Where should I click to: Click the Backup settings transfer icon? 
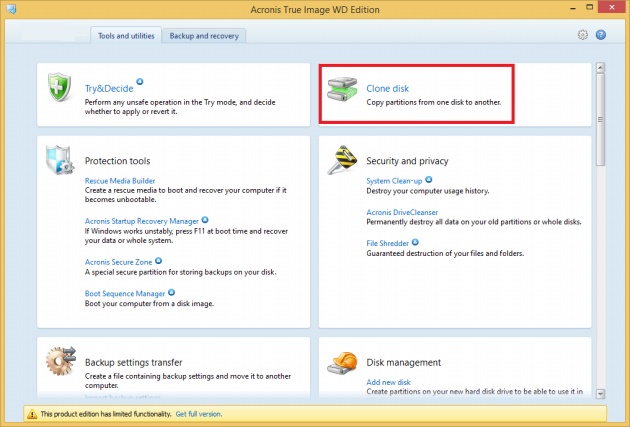[61, 361]
